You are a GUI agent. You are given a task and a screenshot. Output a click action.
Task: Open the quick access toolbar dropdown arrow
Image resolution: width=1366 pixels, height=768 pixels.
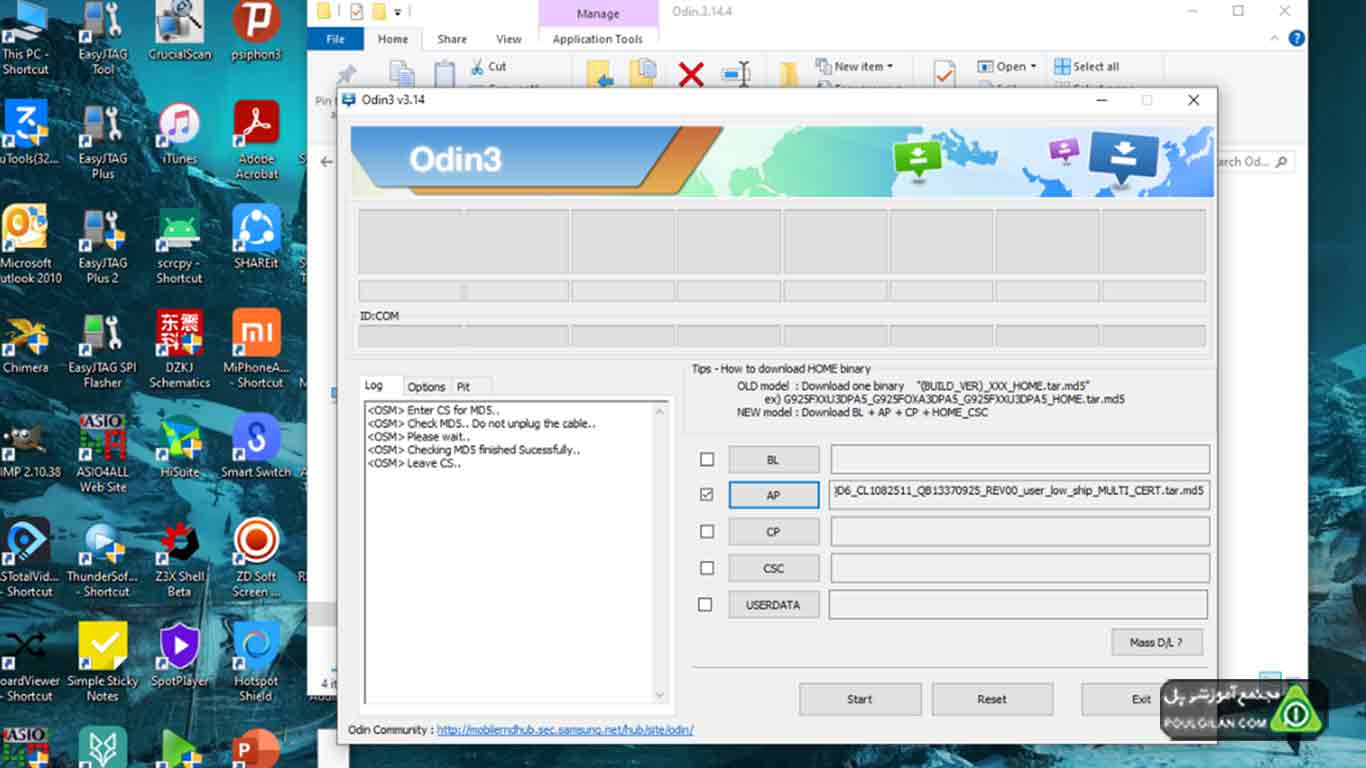[398, 11]
